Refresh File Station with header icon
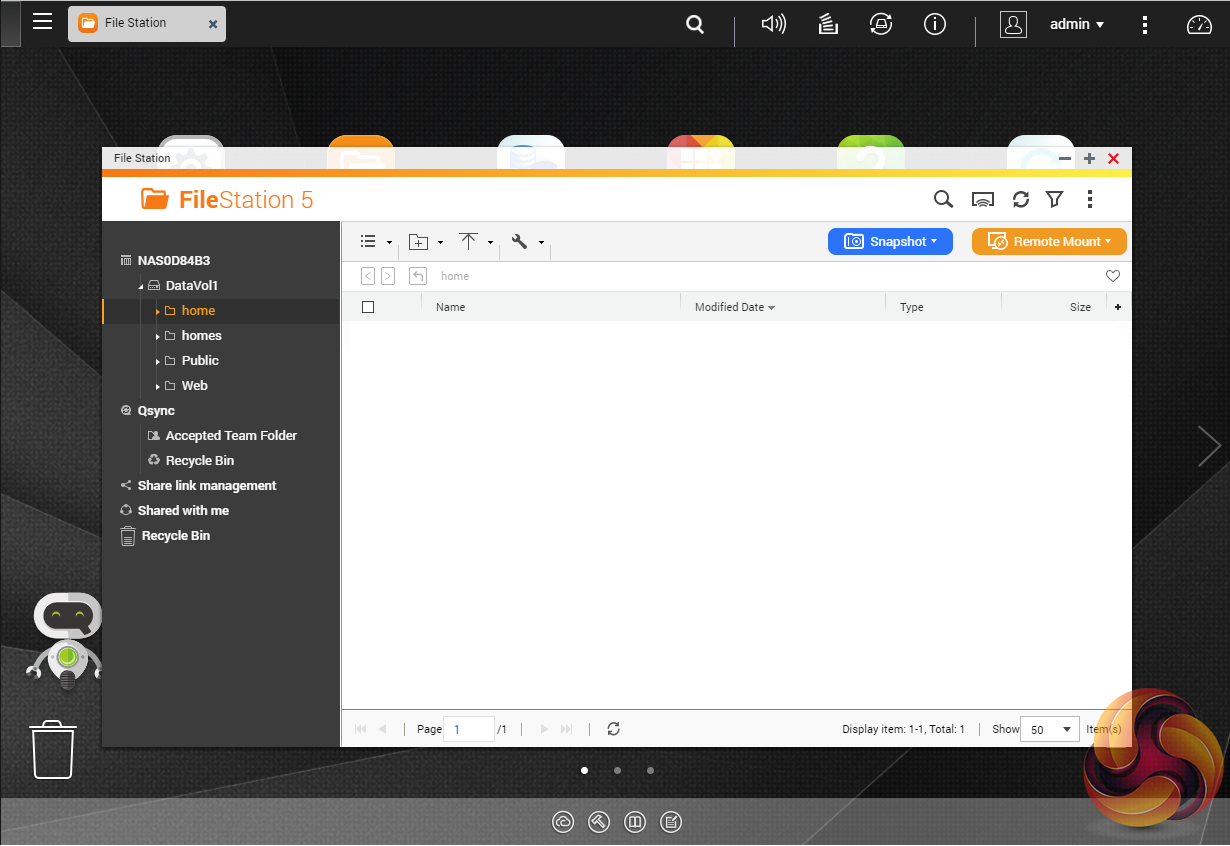The height and width of the screenshot is (846, 1230). coord(1021,199)
